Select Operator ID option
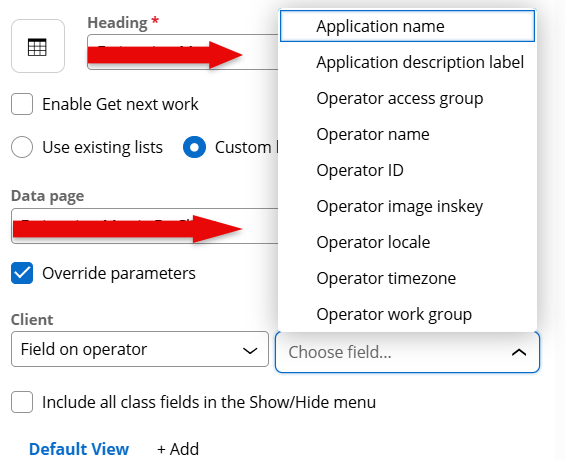Viewport: 565px width, 460px height. point(407,170)
